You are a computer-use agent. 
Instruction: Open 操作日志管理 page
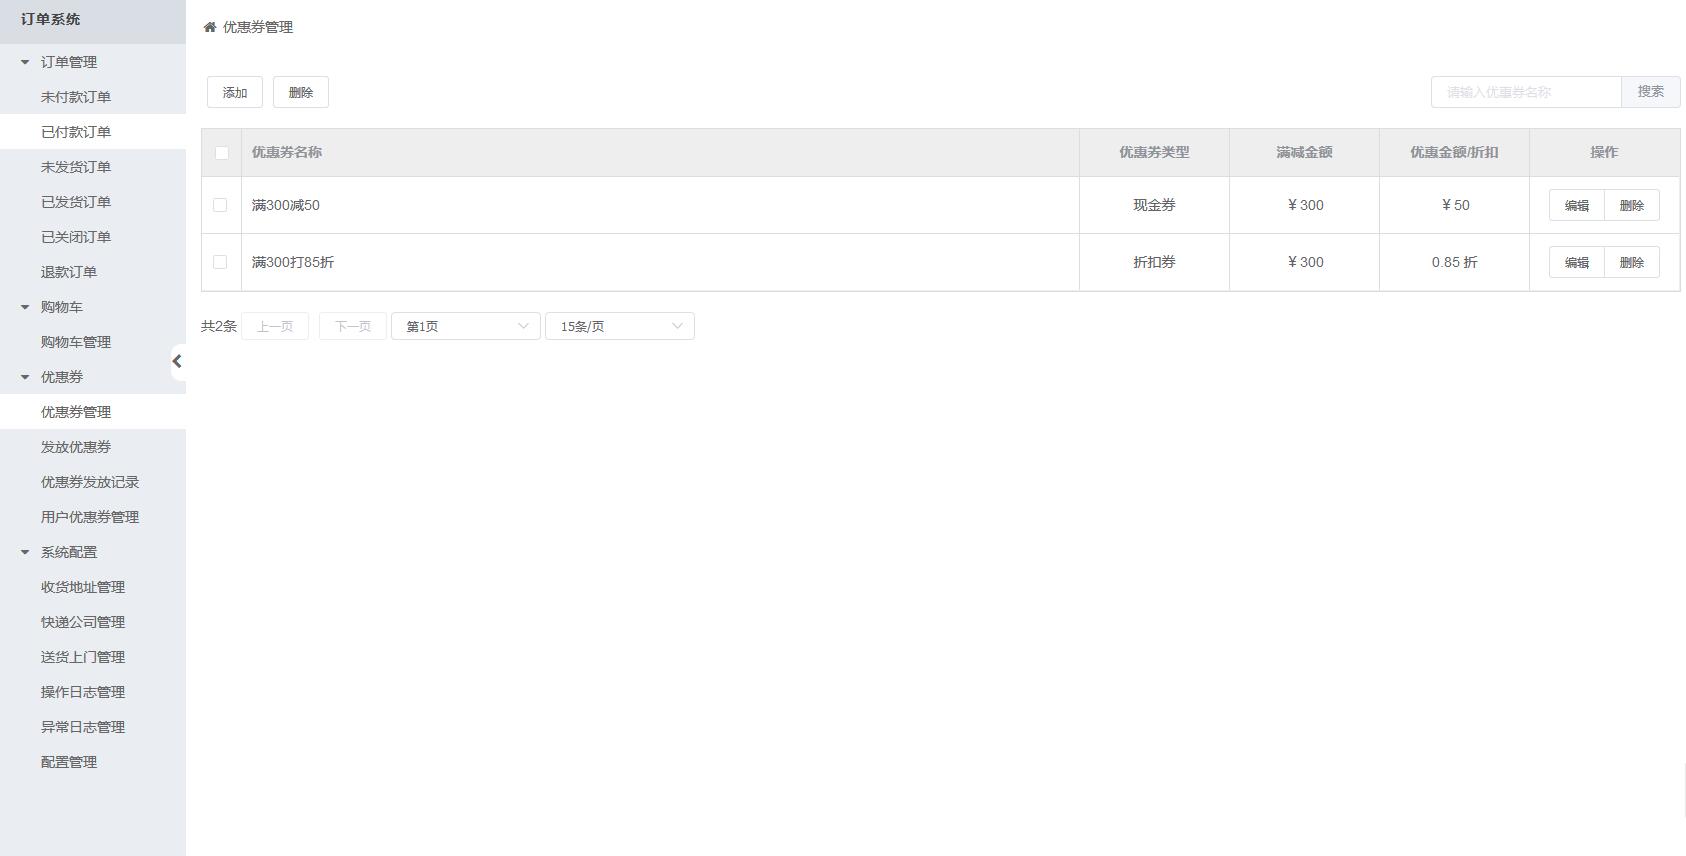93,692
